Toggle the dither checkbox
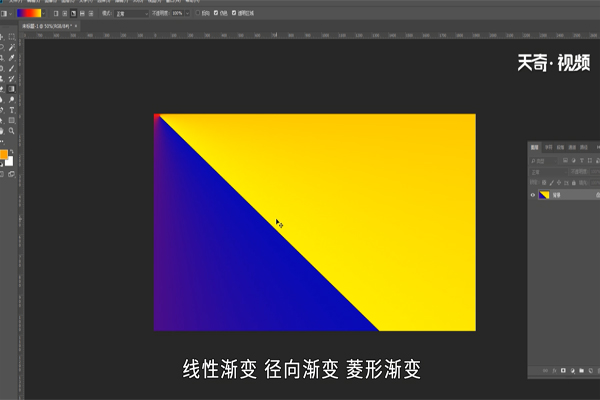The height and width of the screenshot is (400, 600). (x=216, y=13)
